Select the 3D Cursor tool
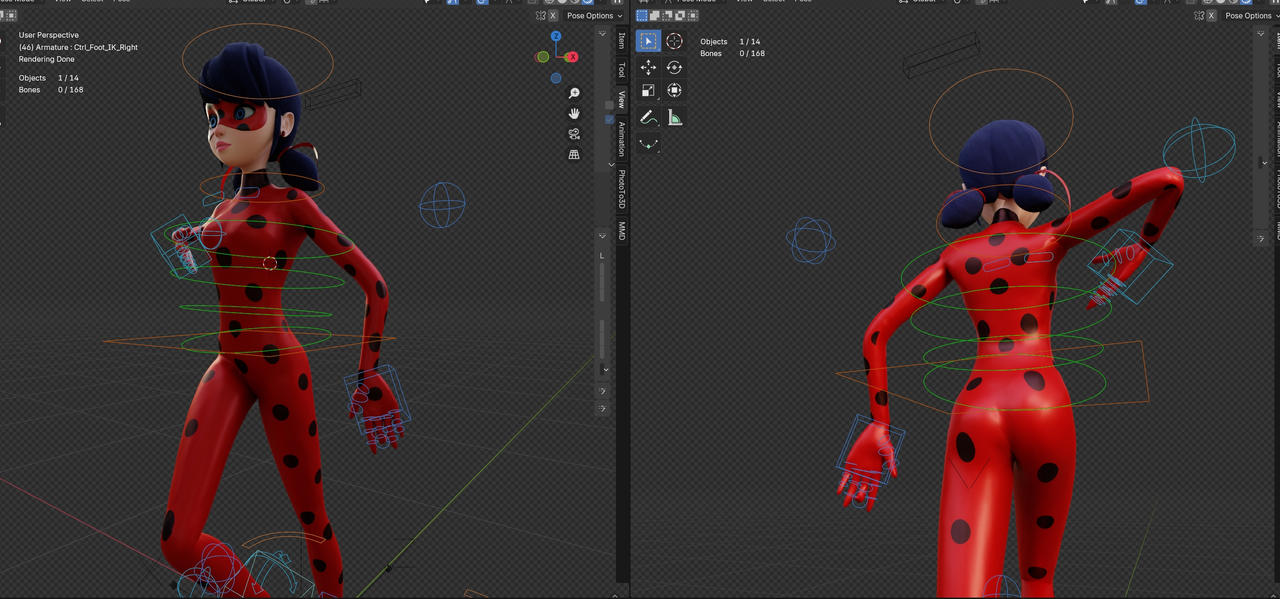 click(x=675, y=41)
